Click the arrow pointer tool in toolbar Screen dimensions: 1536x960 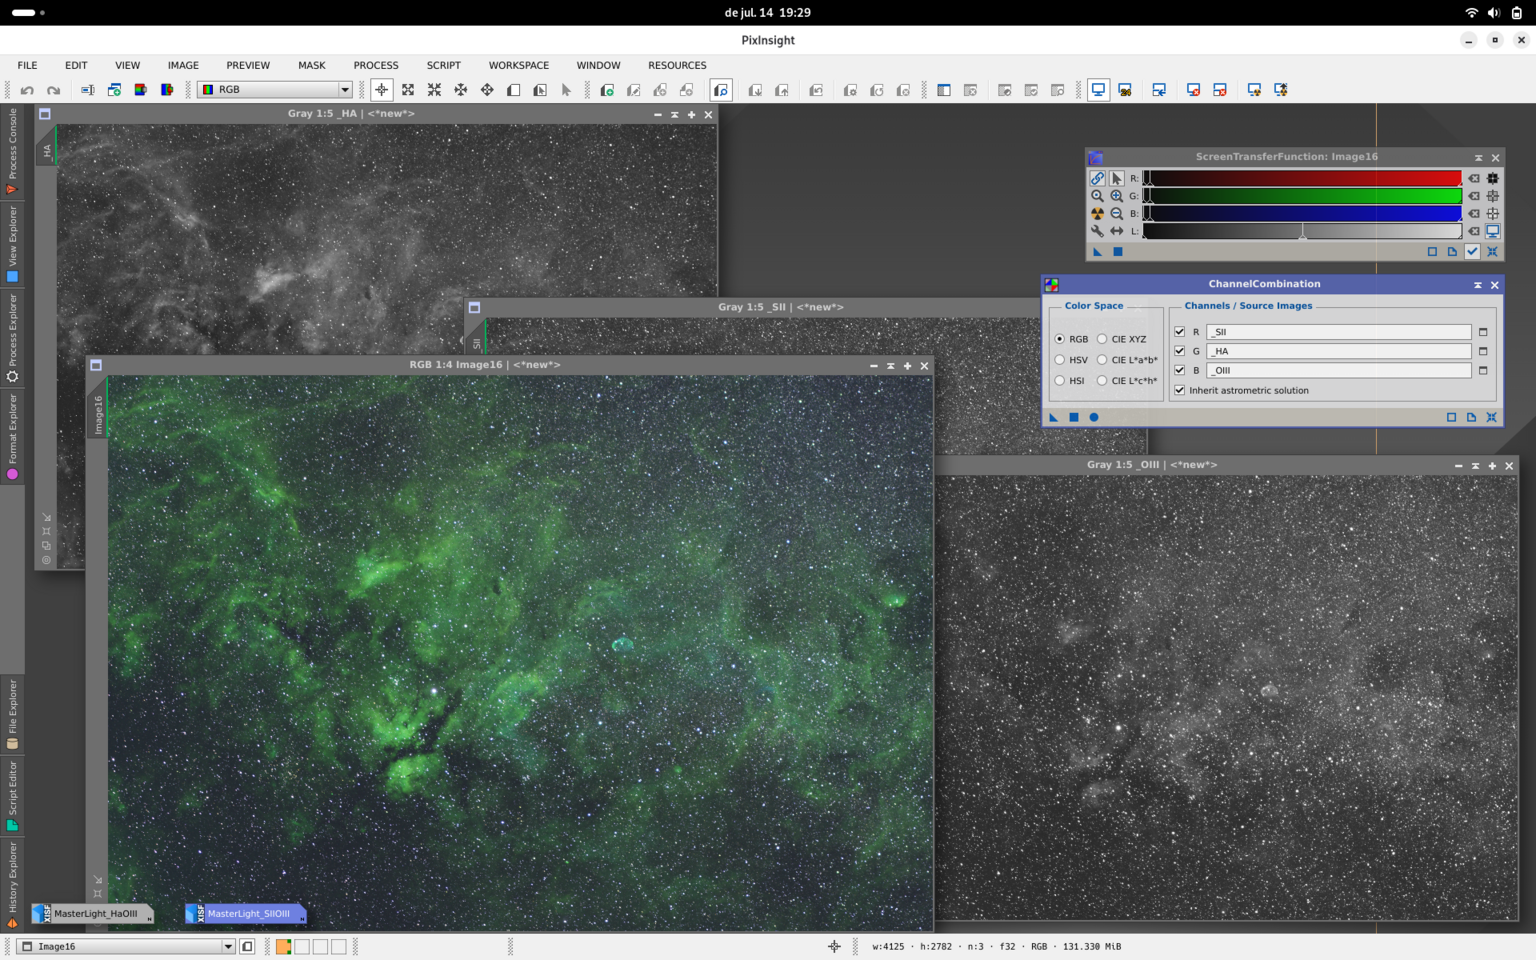(566, 90)
